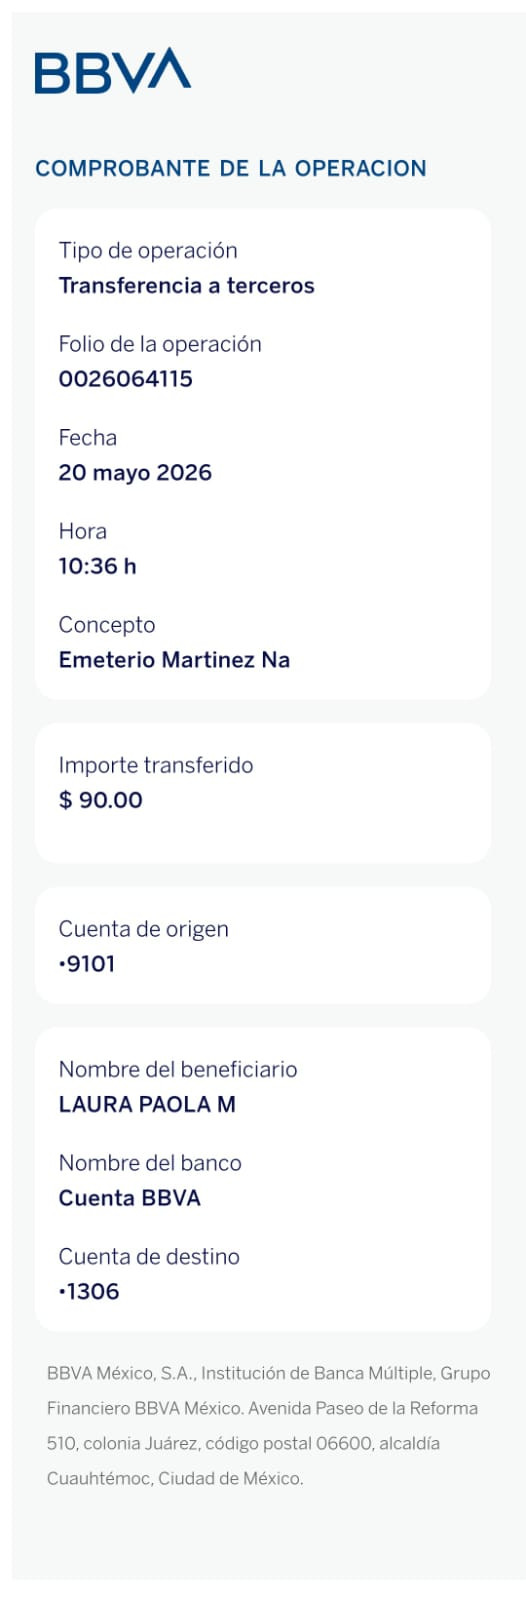
Task: Click the date 20 mayo 2026
Action: tap(135, 472)
